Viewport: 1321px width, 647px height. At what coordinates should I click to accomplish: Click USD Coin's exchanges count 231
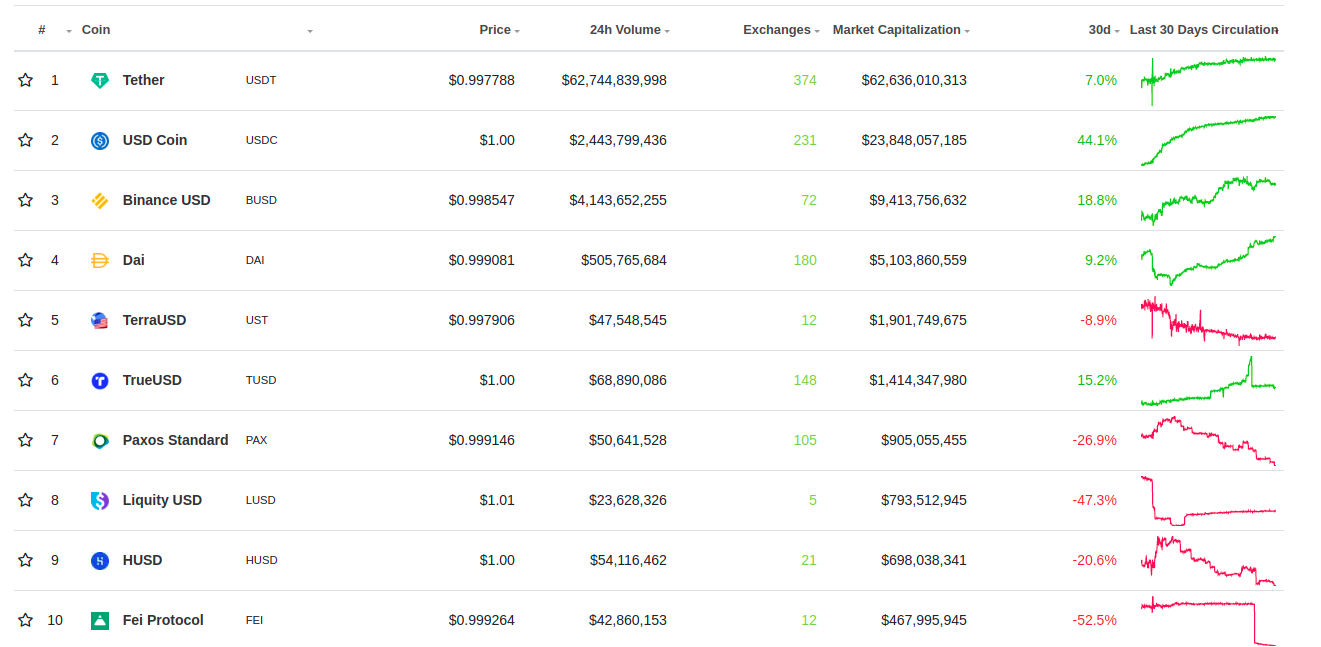coord(805,140)
